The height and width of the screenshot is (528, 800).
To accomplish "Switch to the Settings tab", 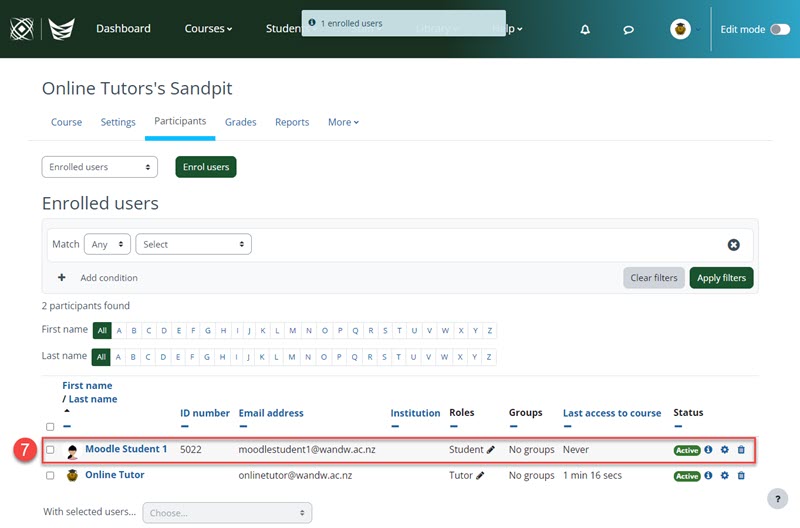I will 118,122.
